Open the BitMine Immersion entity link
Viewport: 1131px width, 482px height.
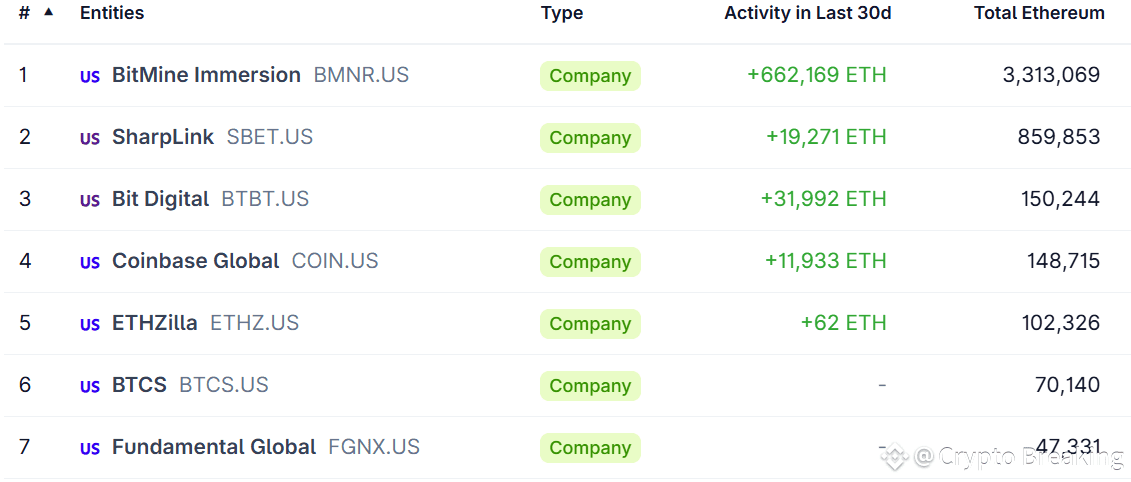[206, 75]
